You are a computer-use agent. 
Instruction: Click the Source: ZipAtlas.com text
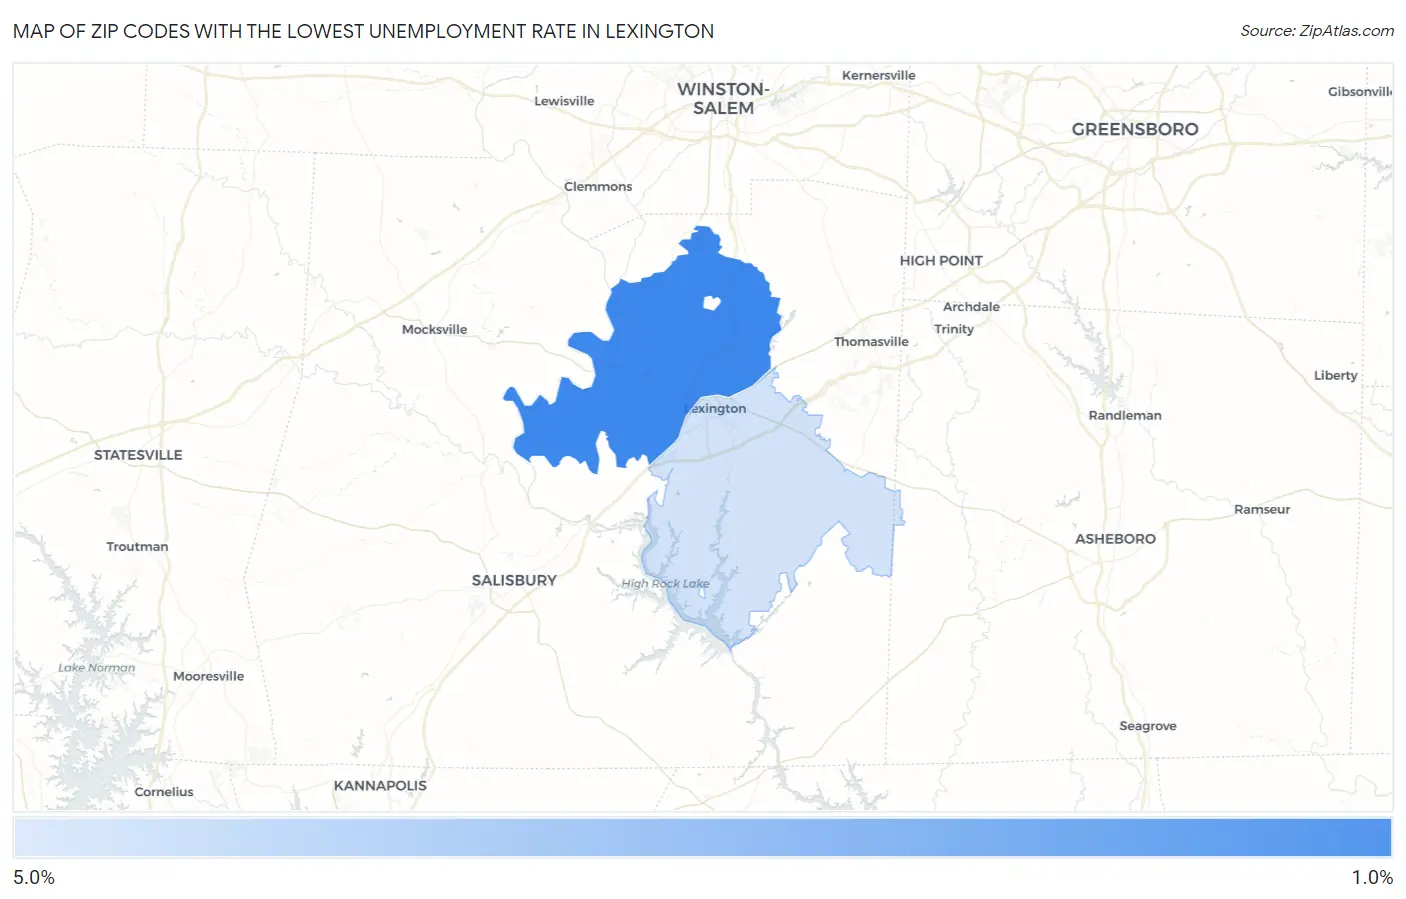click(1317, 31)
